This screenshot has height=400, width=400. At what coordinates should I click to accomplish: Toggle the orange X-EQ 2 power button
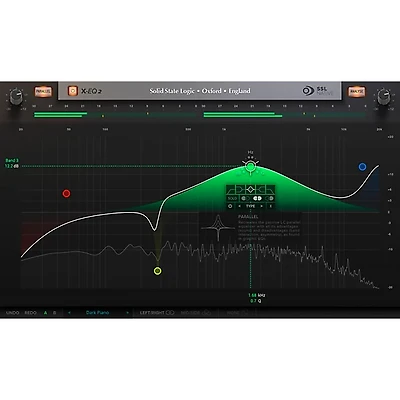click(x=72, y=91)
